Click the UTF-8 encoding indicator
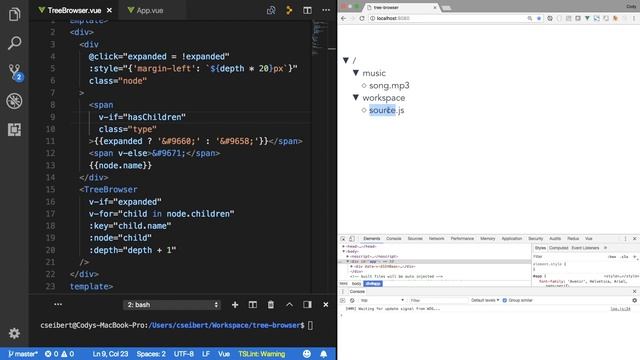The image size is (640, 360). click(184, 354)
